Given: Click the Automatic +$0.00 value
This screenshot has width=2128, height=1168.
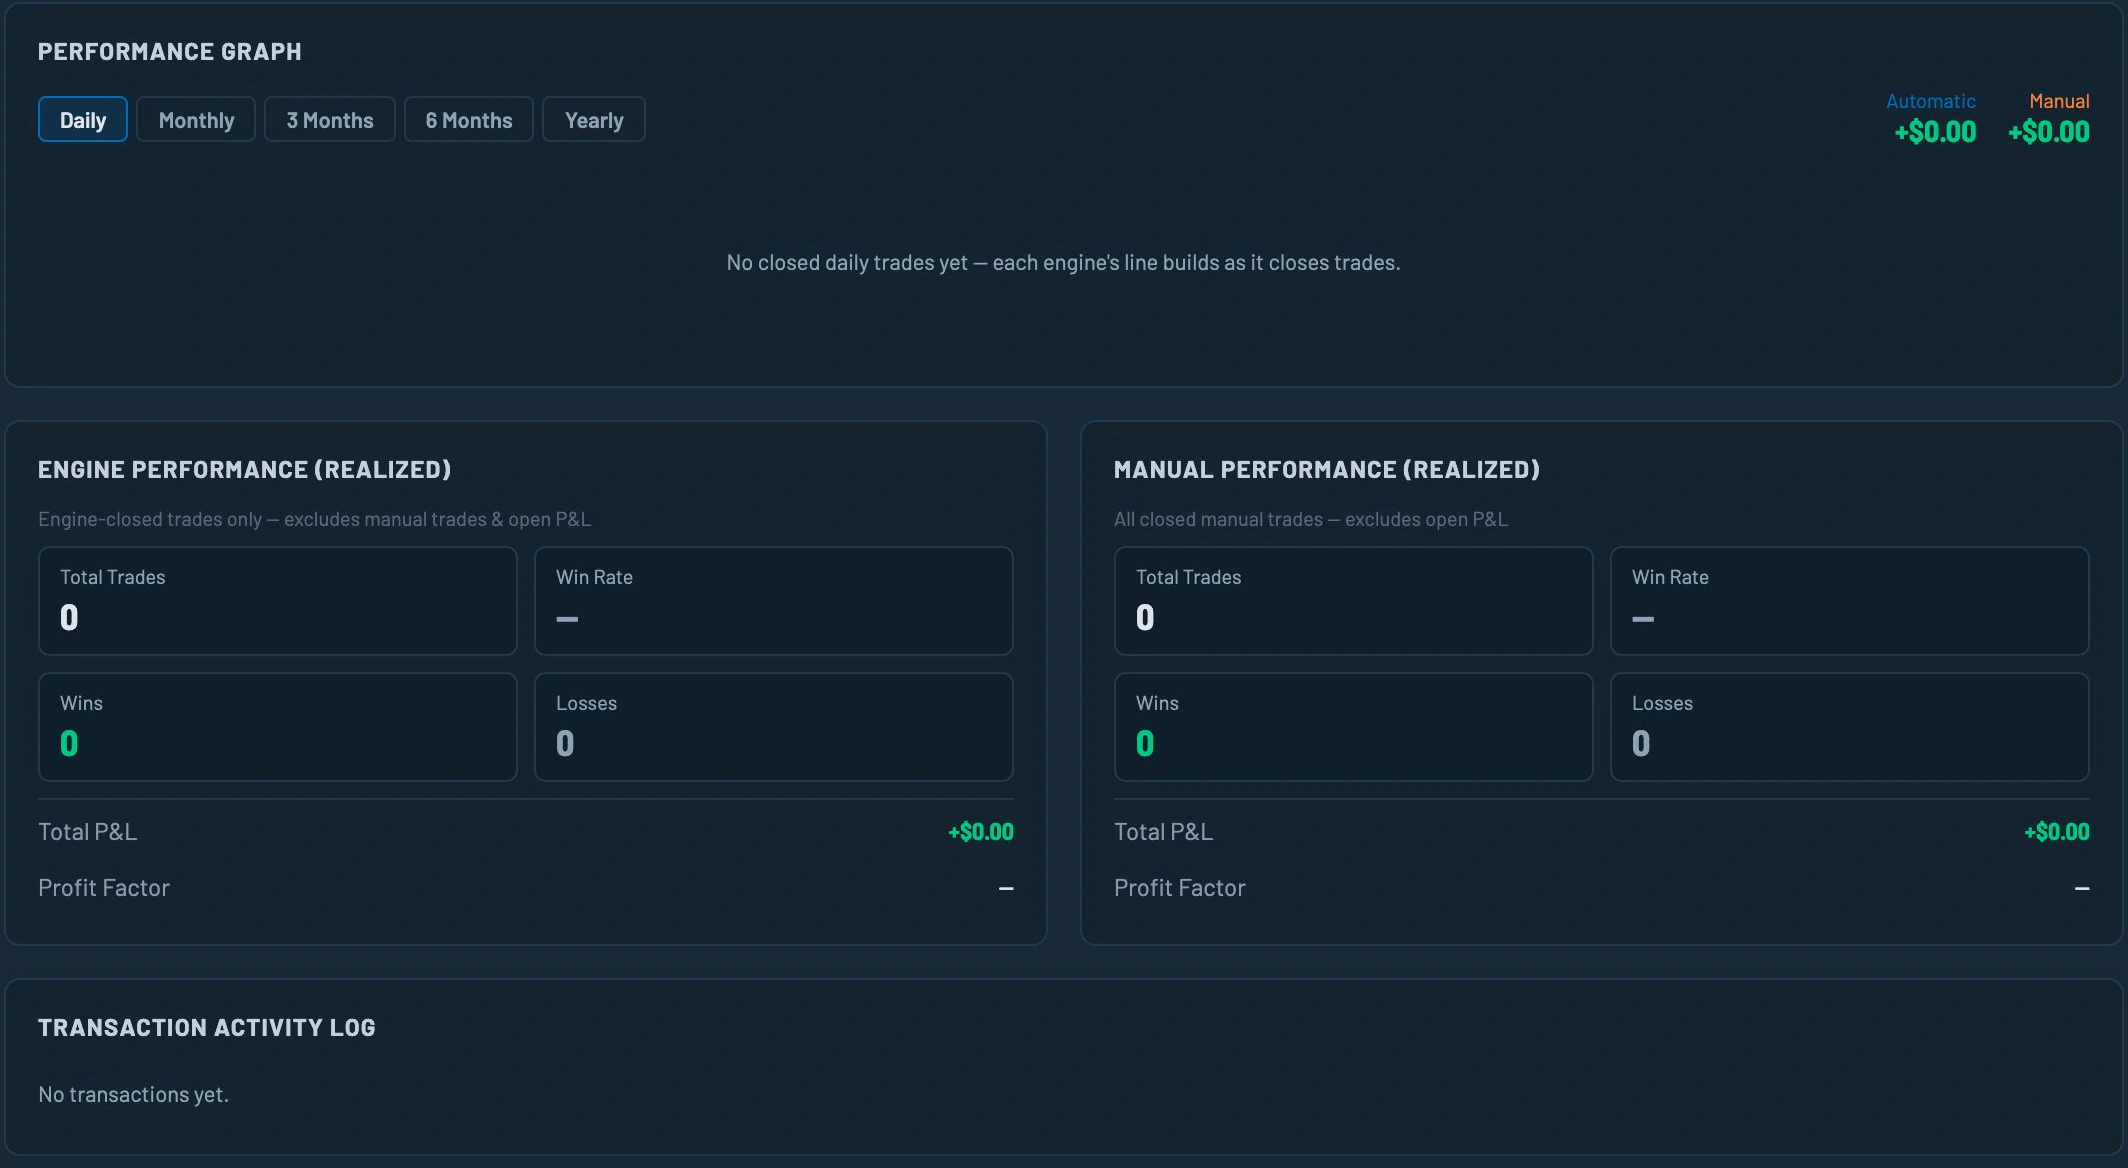Looking at the screenshot, I should (1935, 132).
